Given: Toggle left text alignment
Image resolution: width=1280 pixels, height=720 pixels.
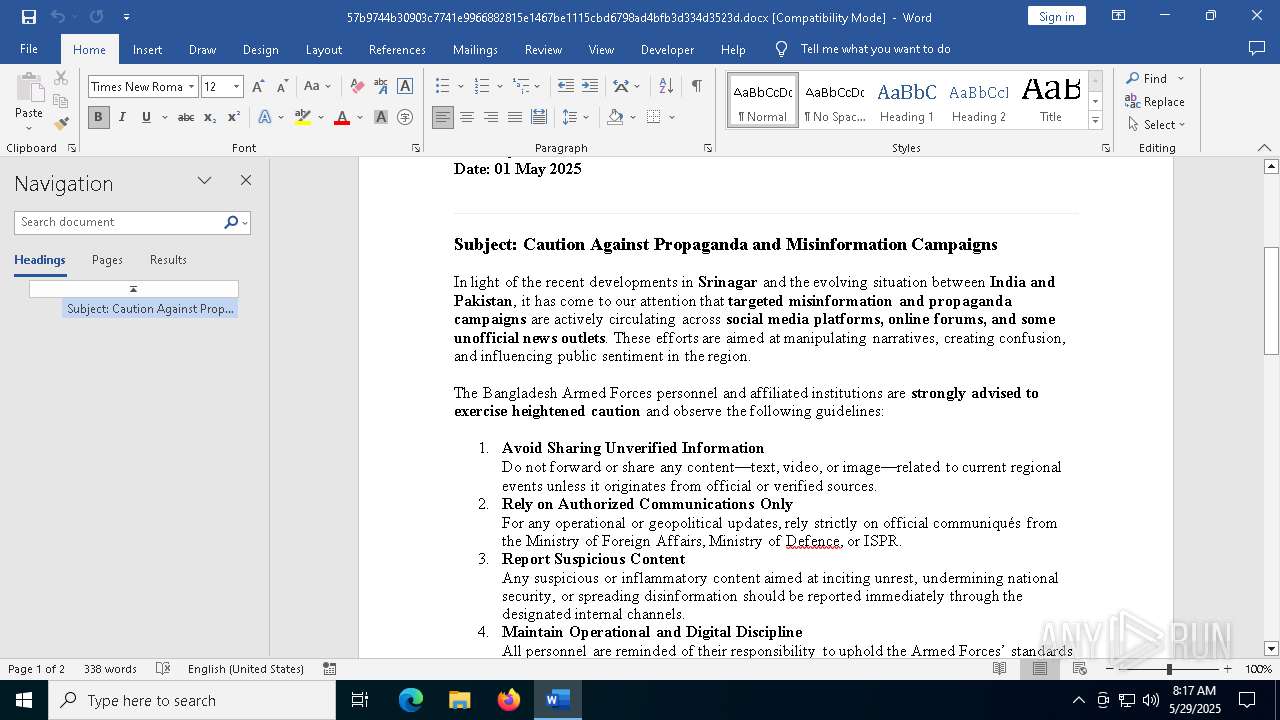Looking at the screenshot, I should pos(443,117).
